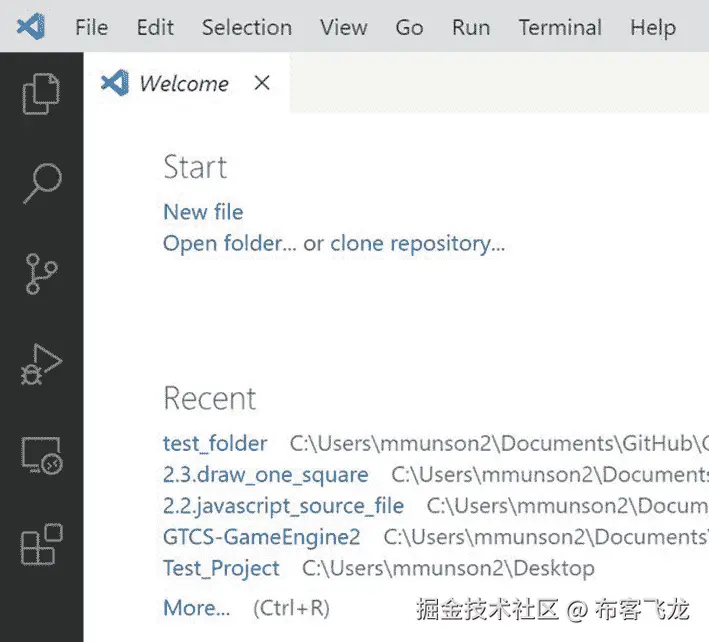Open the Run and Debug view
Screen dimensions: 709x642
click(41, 364)
